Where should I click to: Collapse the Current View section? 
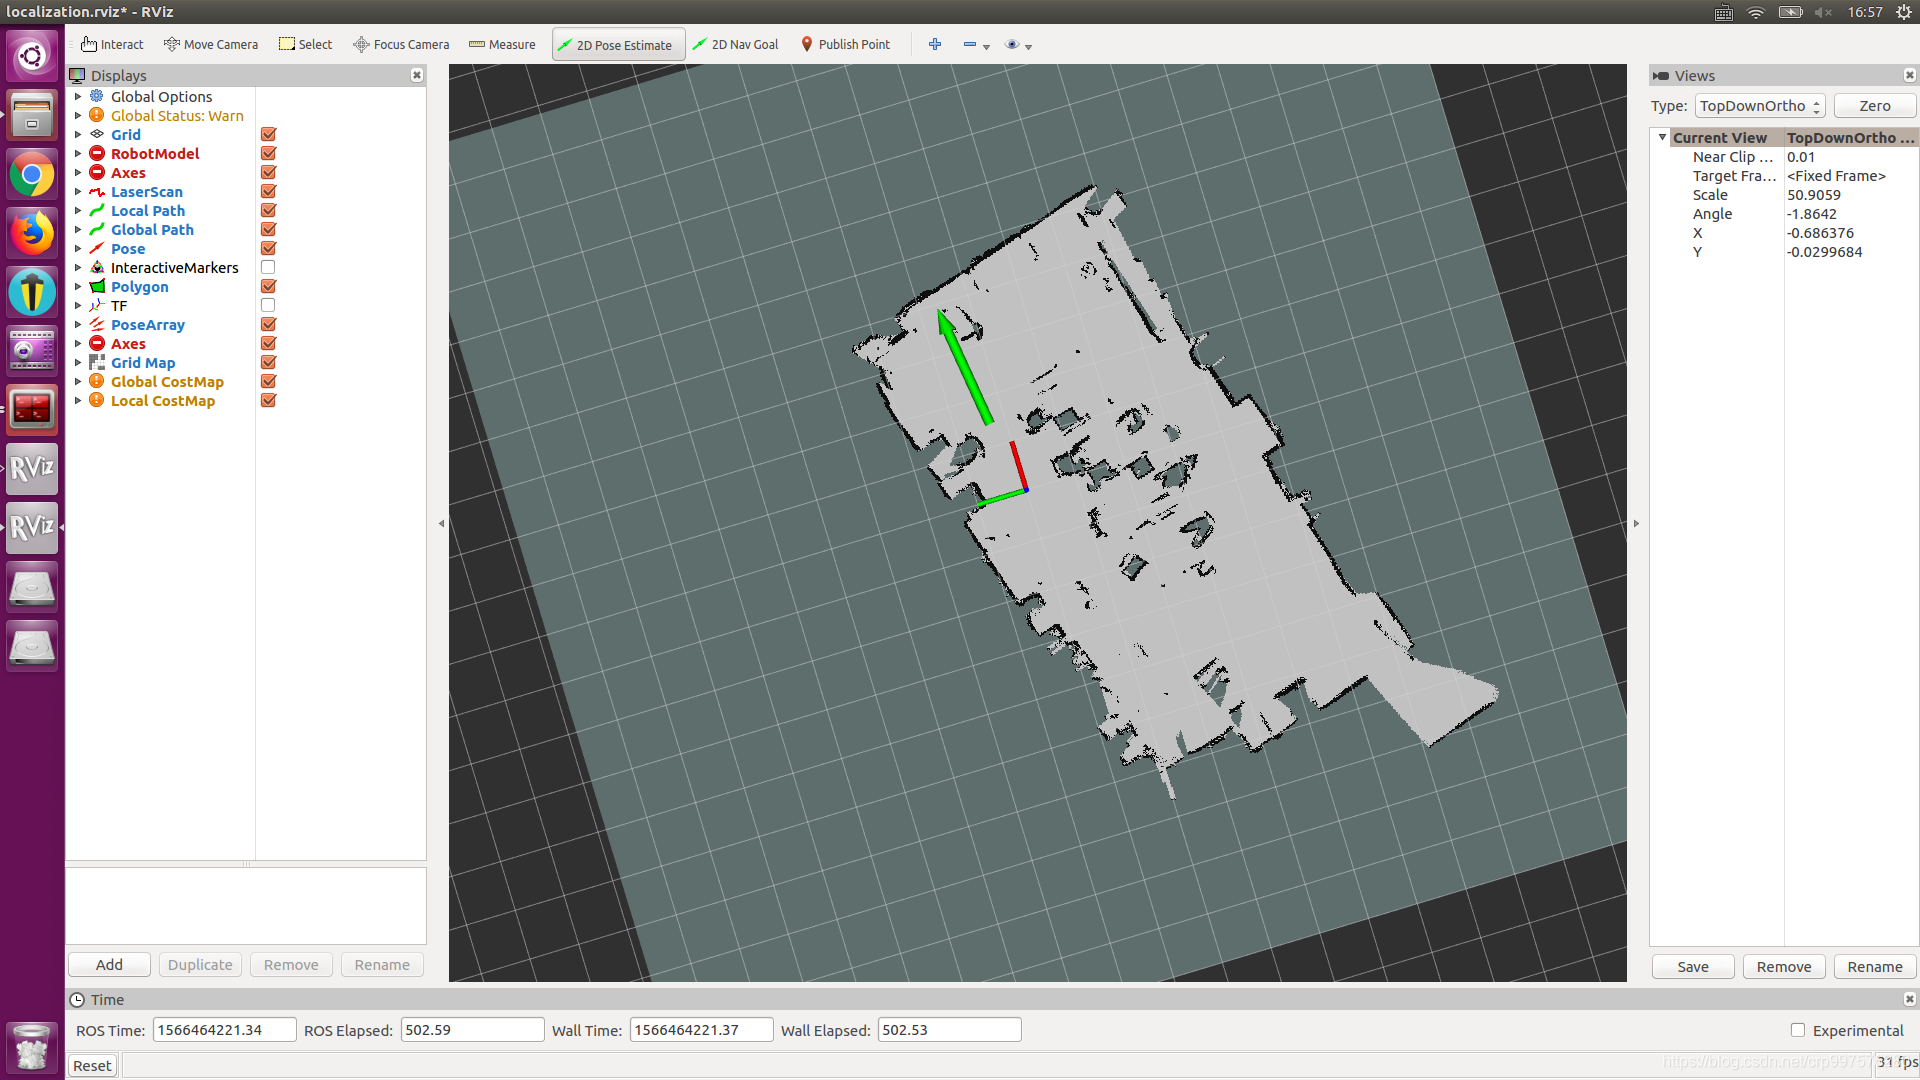click(1662, 137)
